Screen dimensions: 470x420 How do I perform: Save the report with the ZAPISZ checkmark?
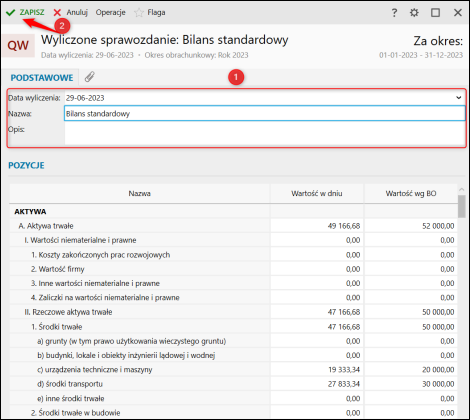click(10, 13)
